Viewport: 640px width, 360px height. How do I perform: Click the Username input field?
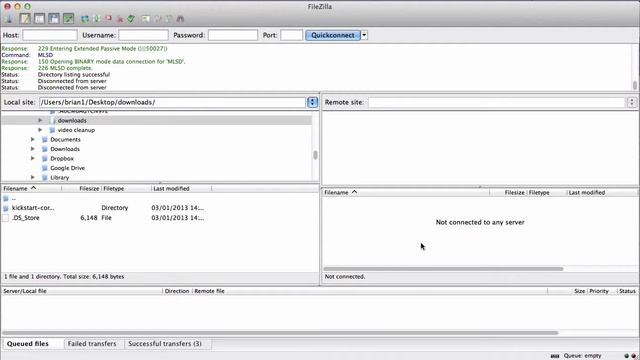pyautogui.click(x=143, y=35)
